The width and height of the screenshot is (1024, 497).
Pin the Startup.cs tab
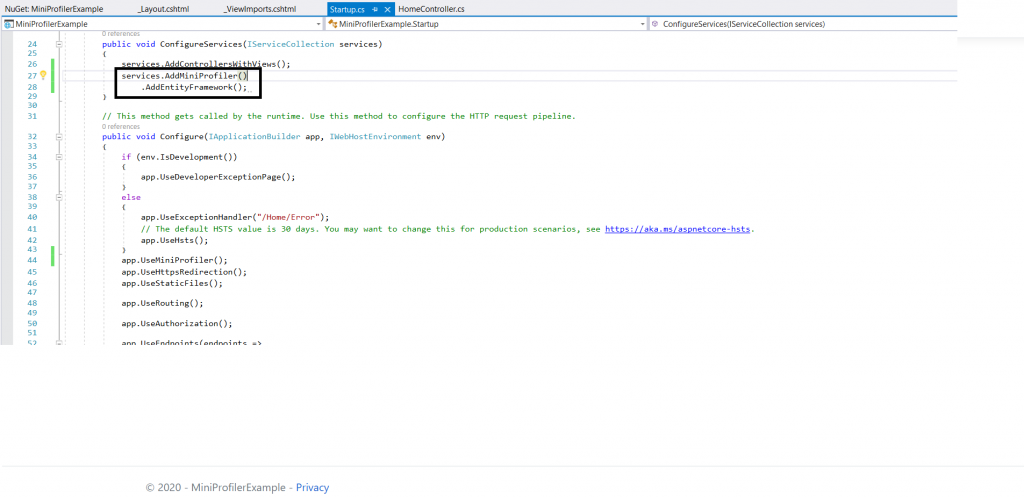[375, 10]
